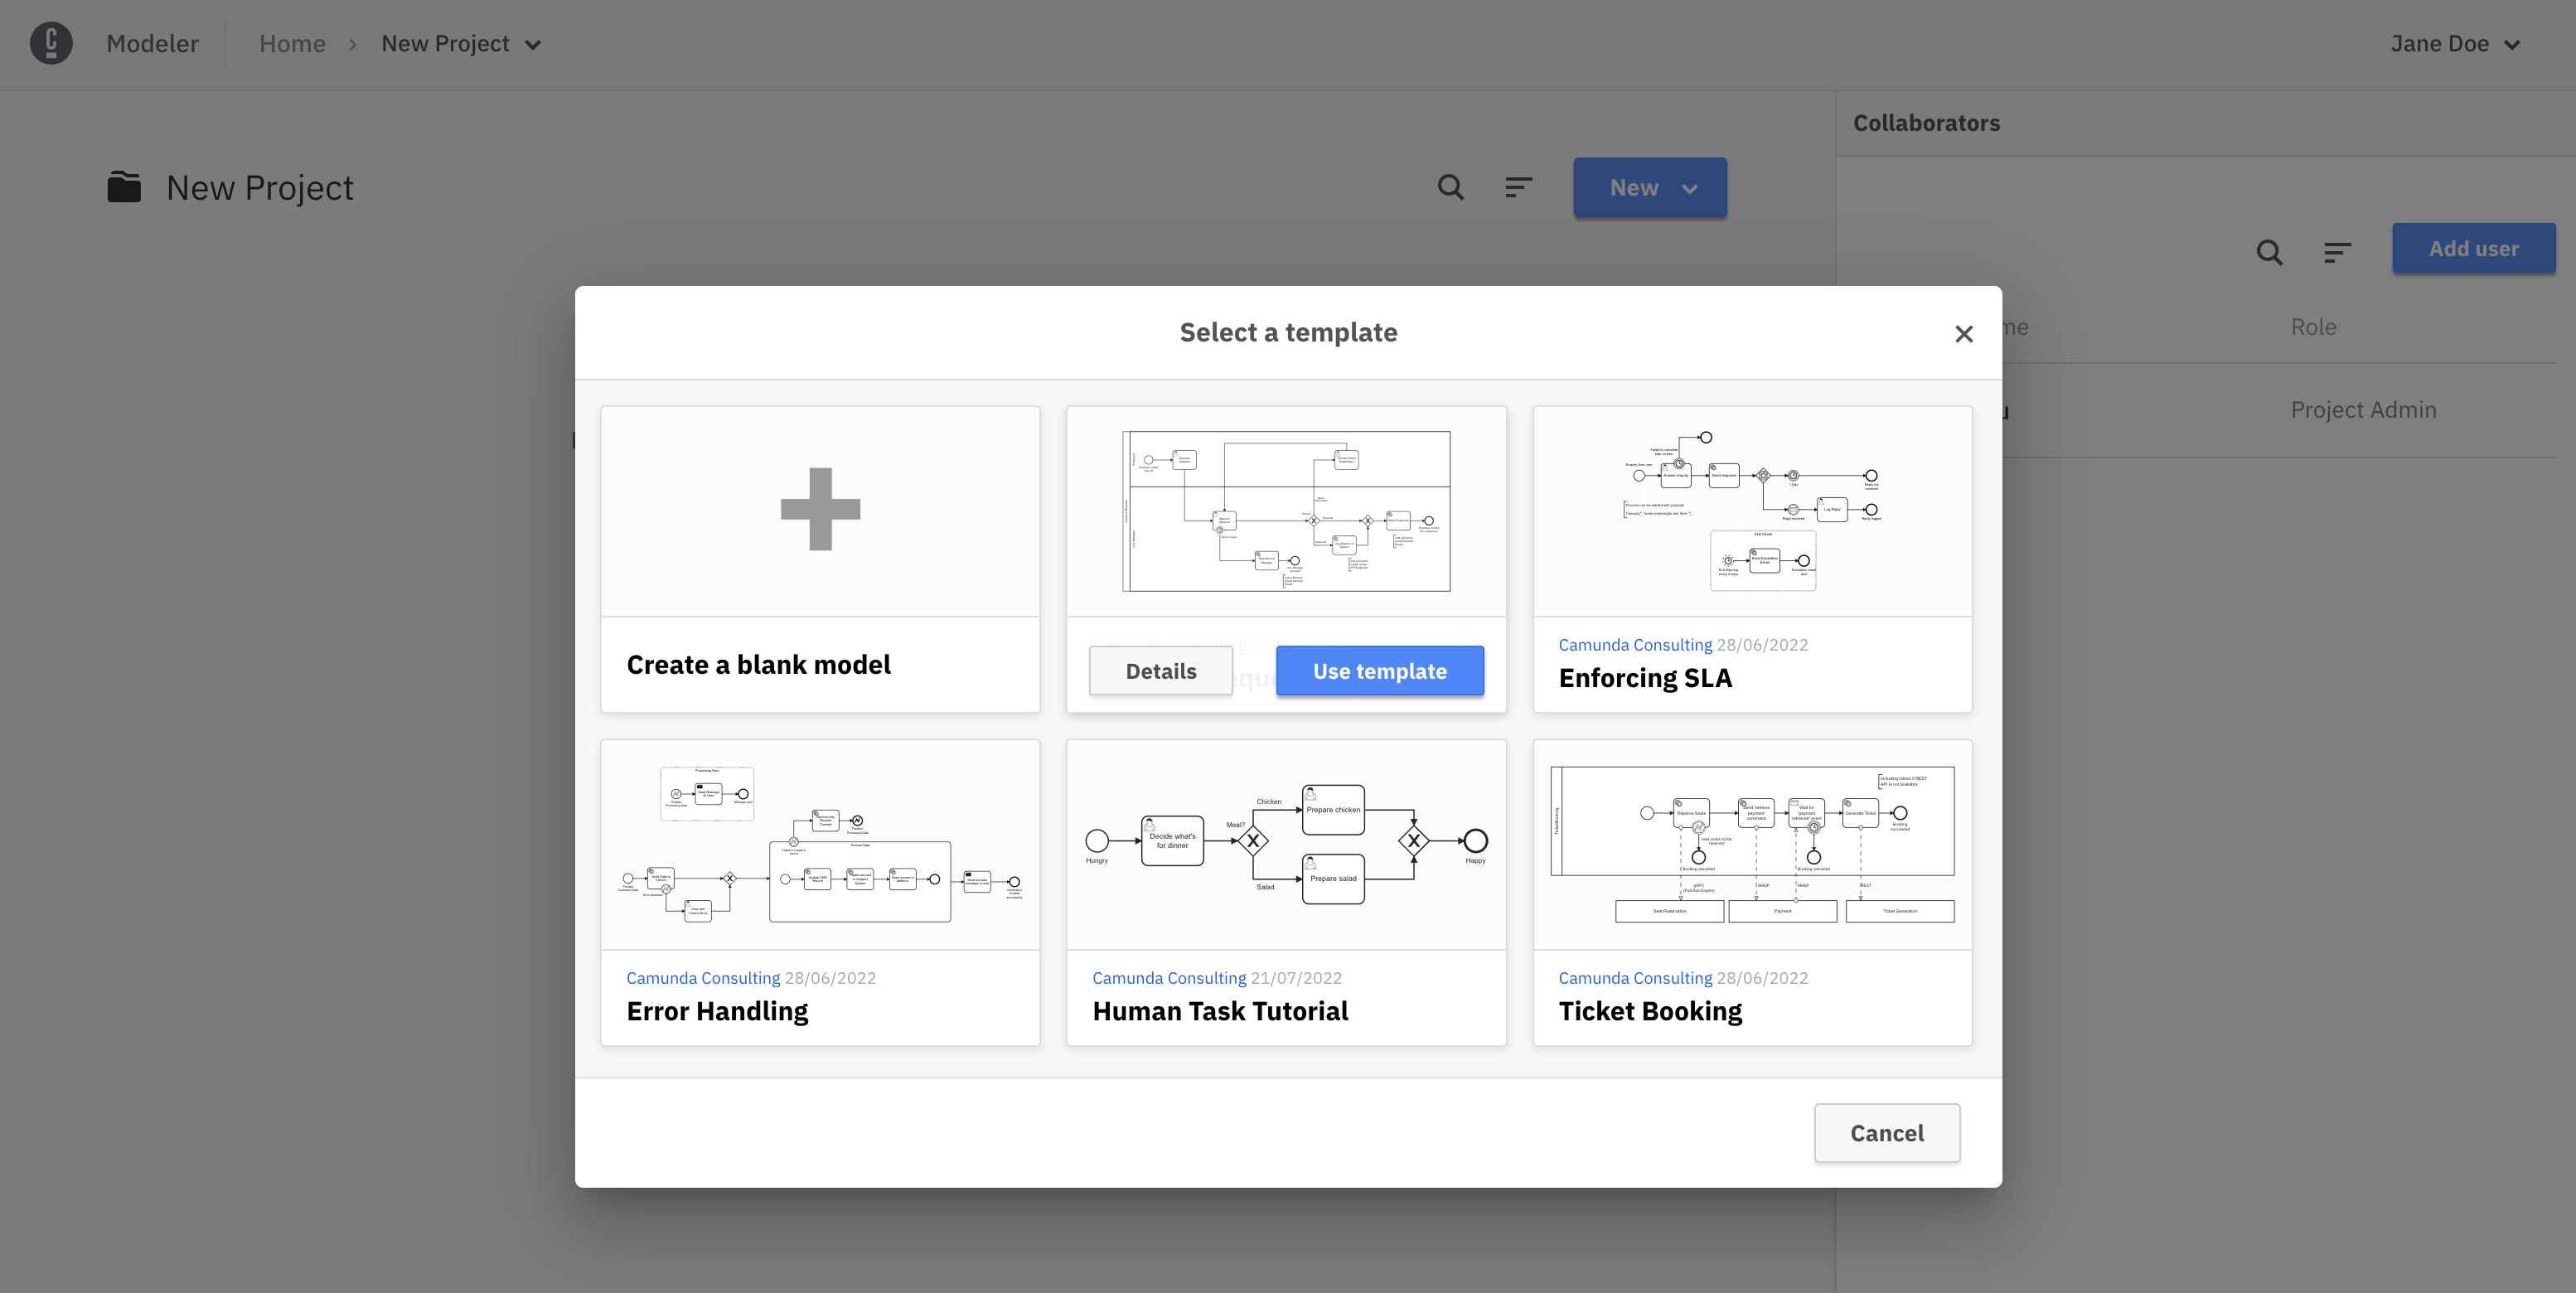Sort collaborators using the sort icon
Screen dimensions: 2576x1293
point(2337,252)
